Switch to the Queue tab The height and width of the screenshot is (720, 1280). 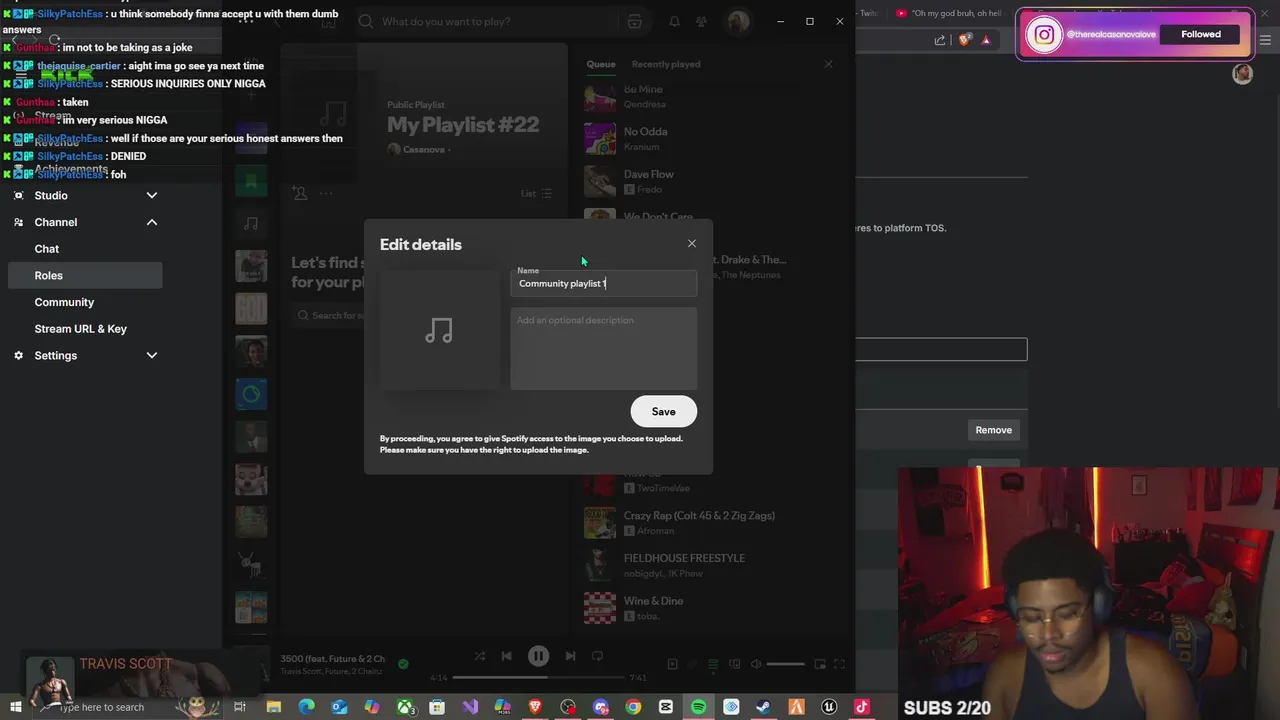point(601,64)
